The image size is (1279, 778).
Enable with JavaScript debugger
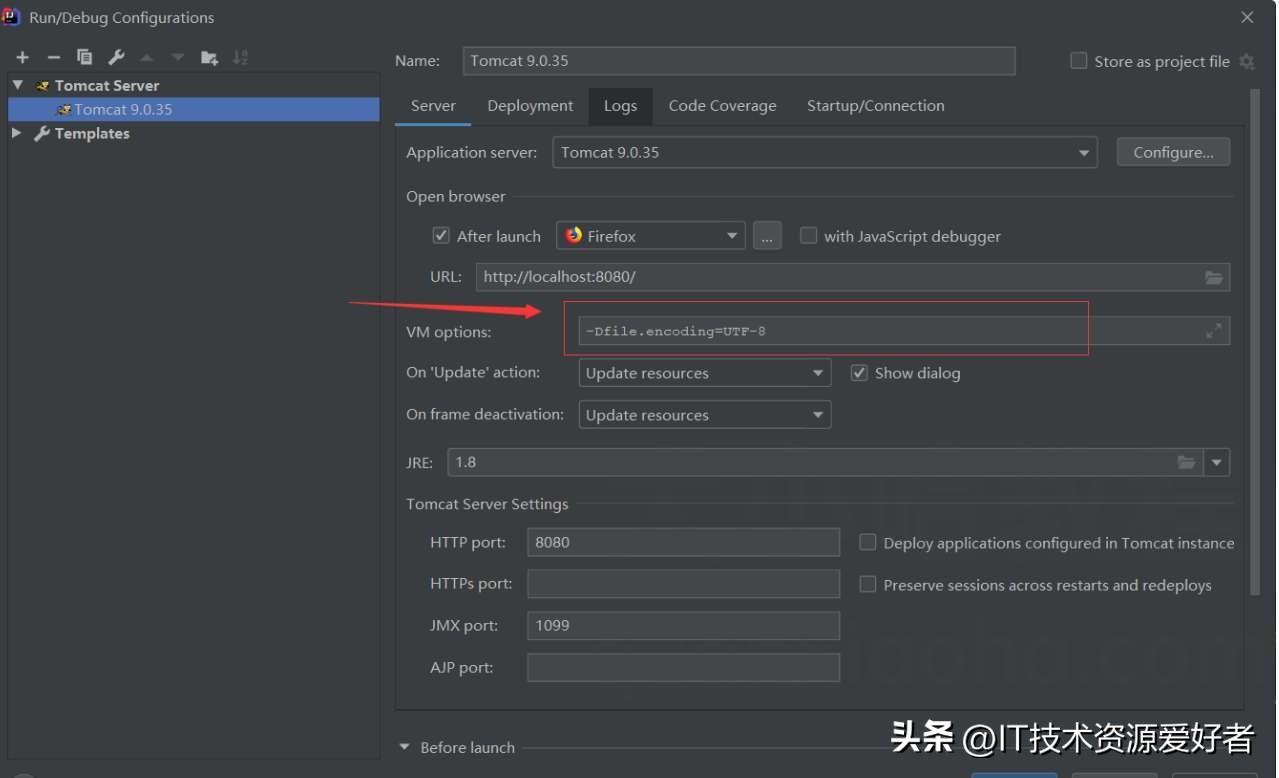(808, 235)
